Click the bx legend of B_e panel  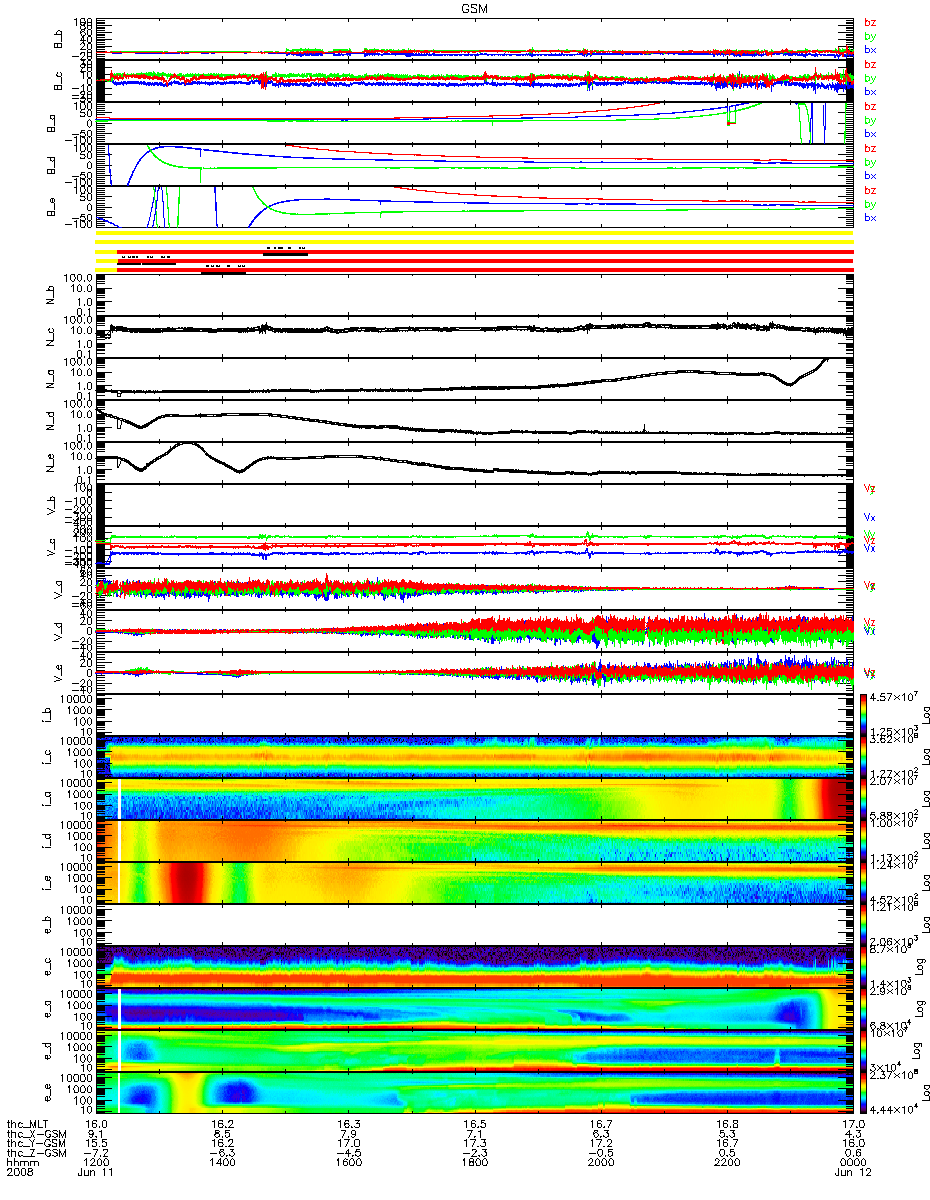coord(870,218)
